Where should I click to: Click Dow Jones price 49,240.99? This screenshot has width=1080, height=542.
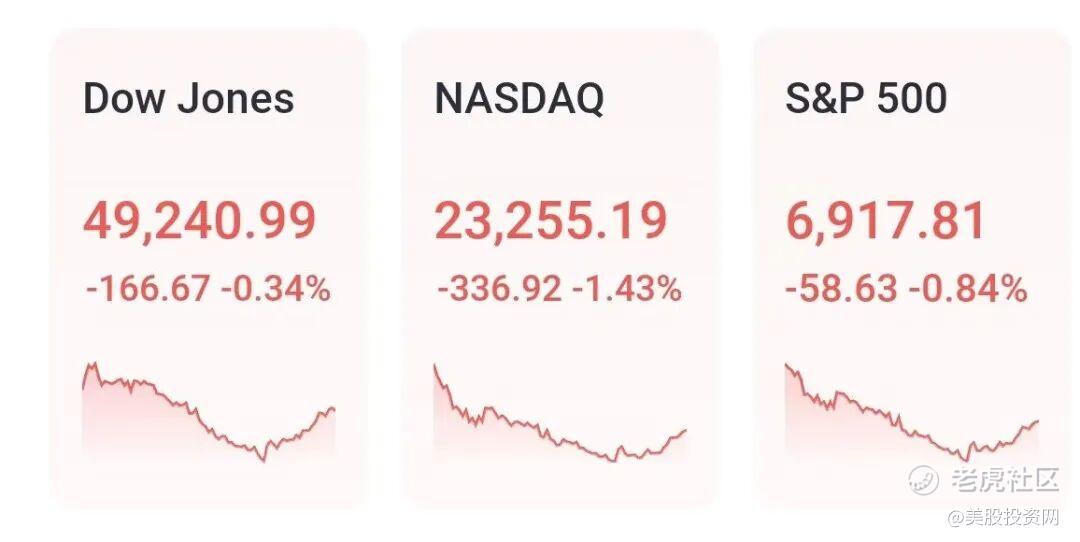pyautogui.click(x=199, y=221)
